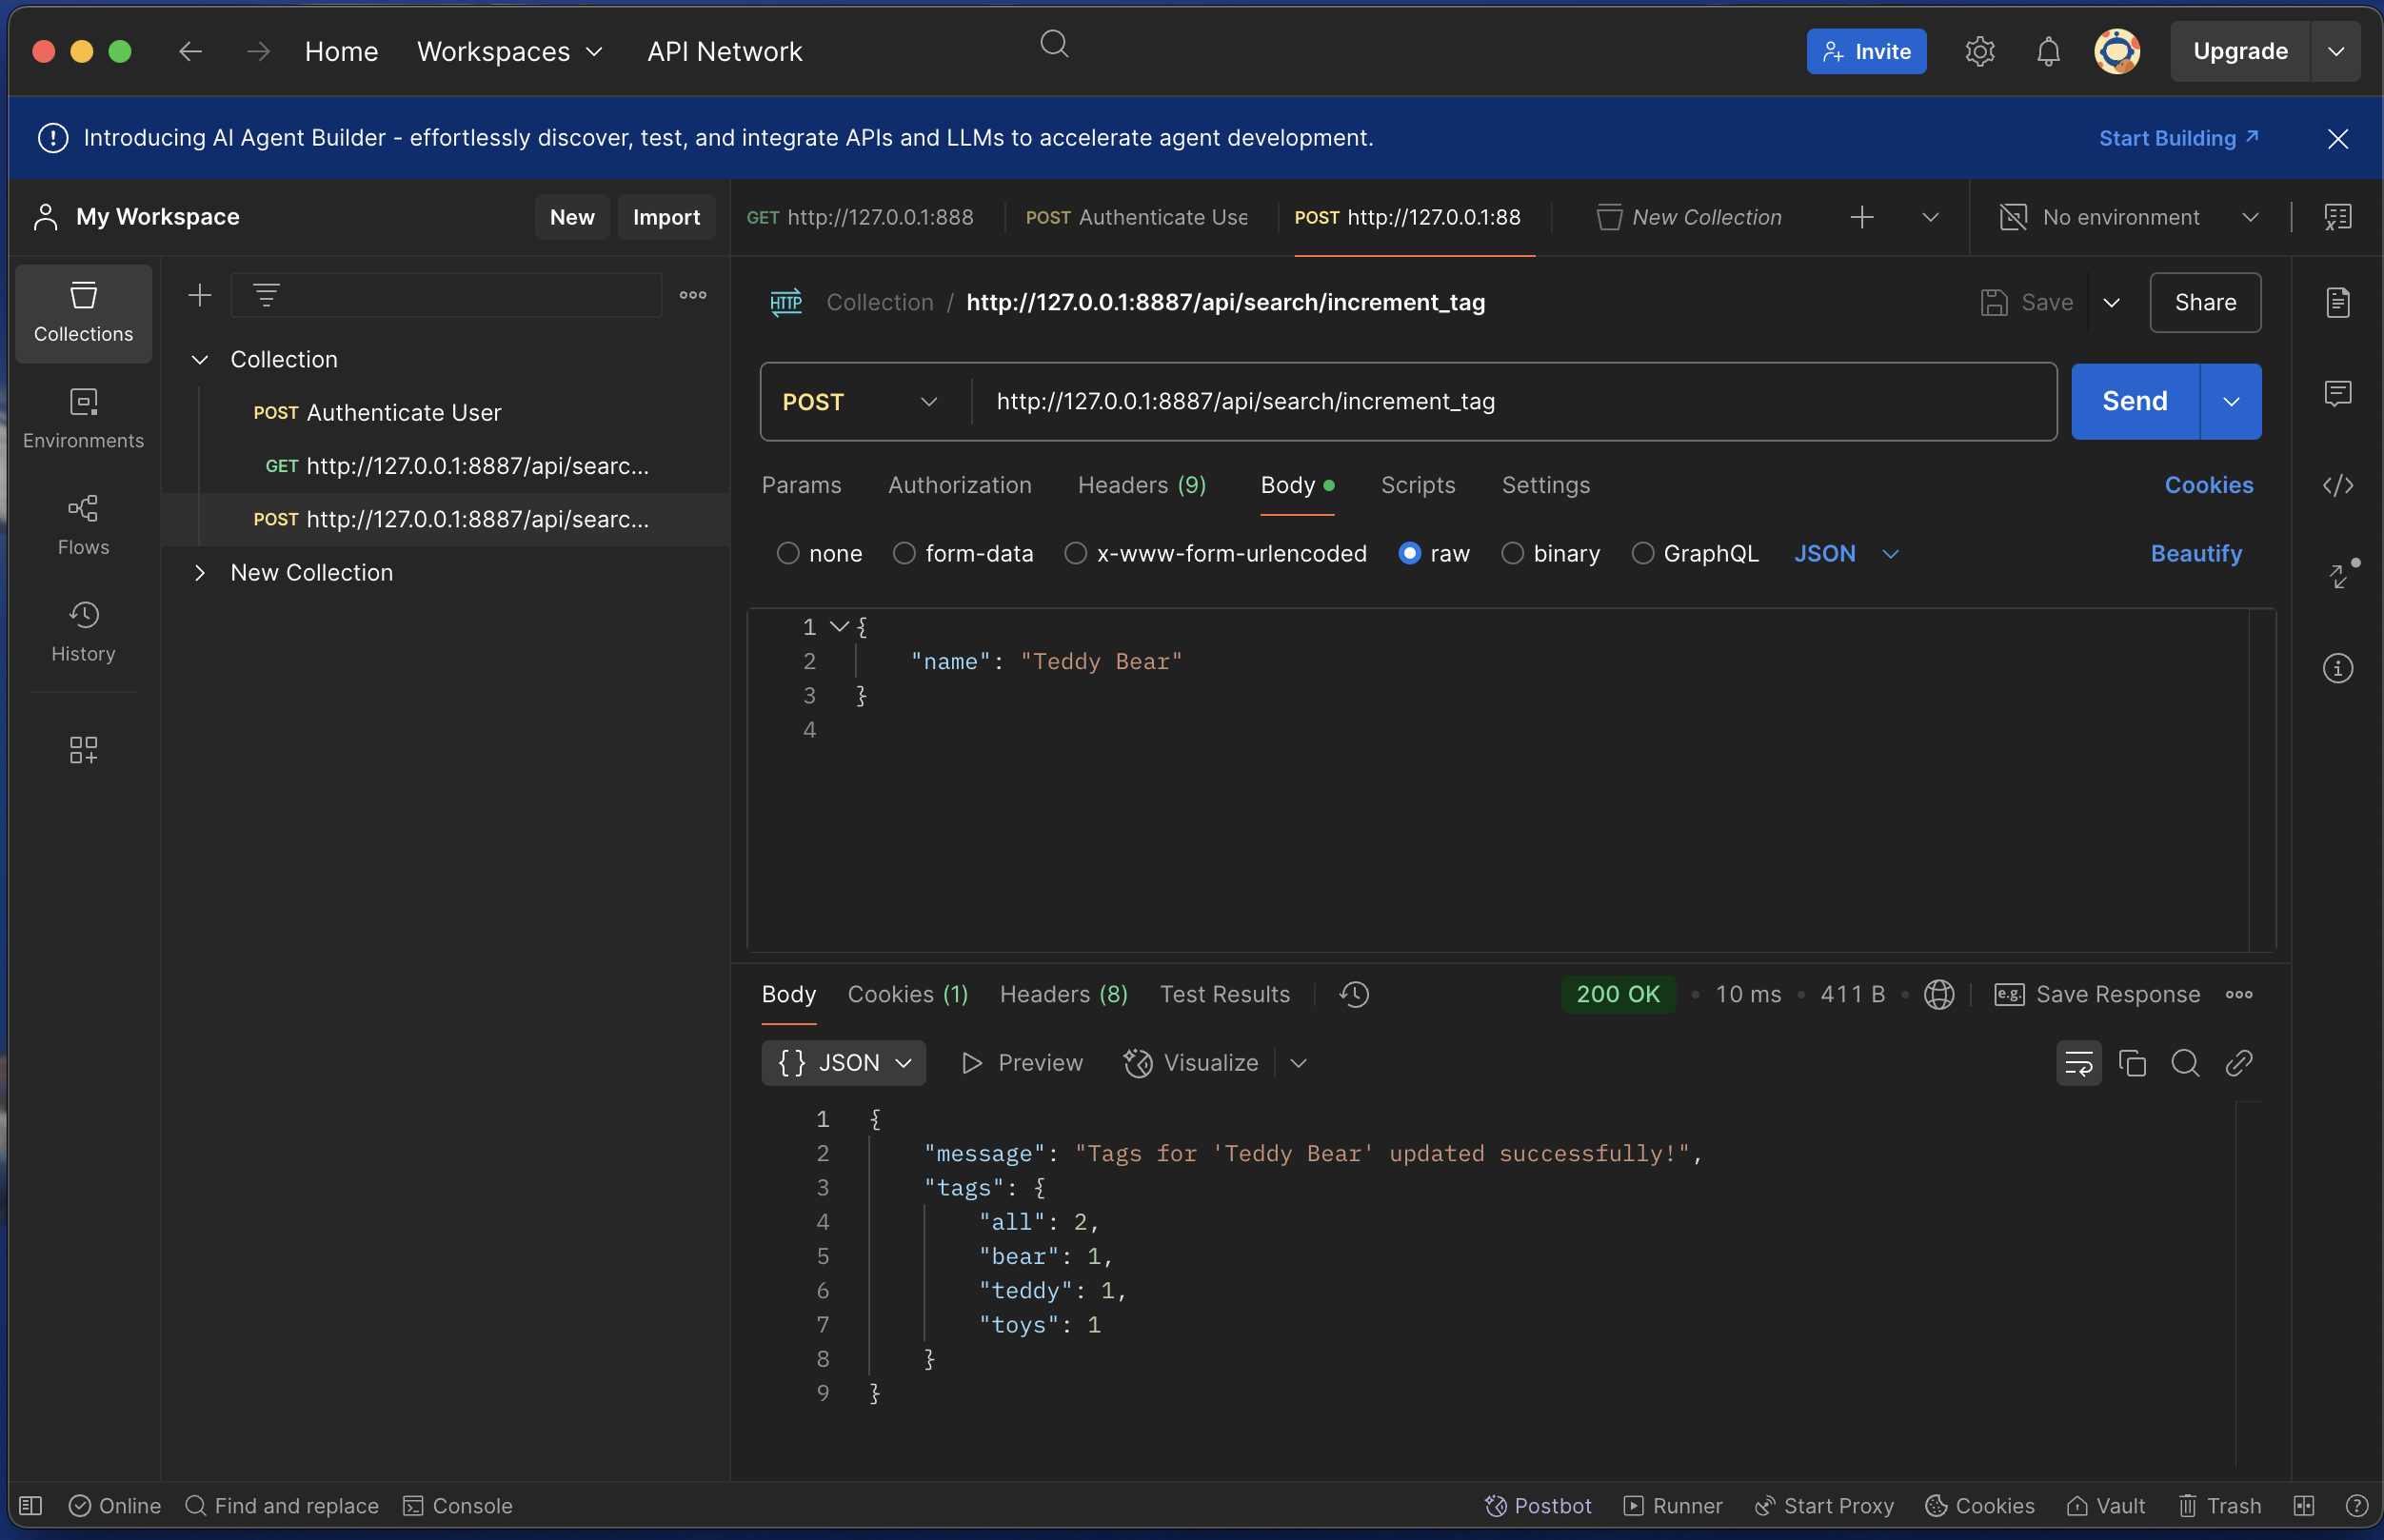Toggle word wrap in response viewer
This screenshot has height=1540, width=2384.
click(2078, 1062)
